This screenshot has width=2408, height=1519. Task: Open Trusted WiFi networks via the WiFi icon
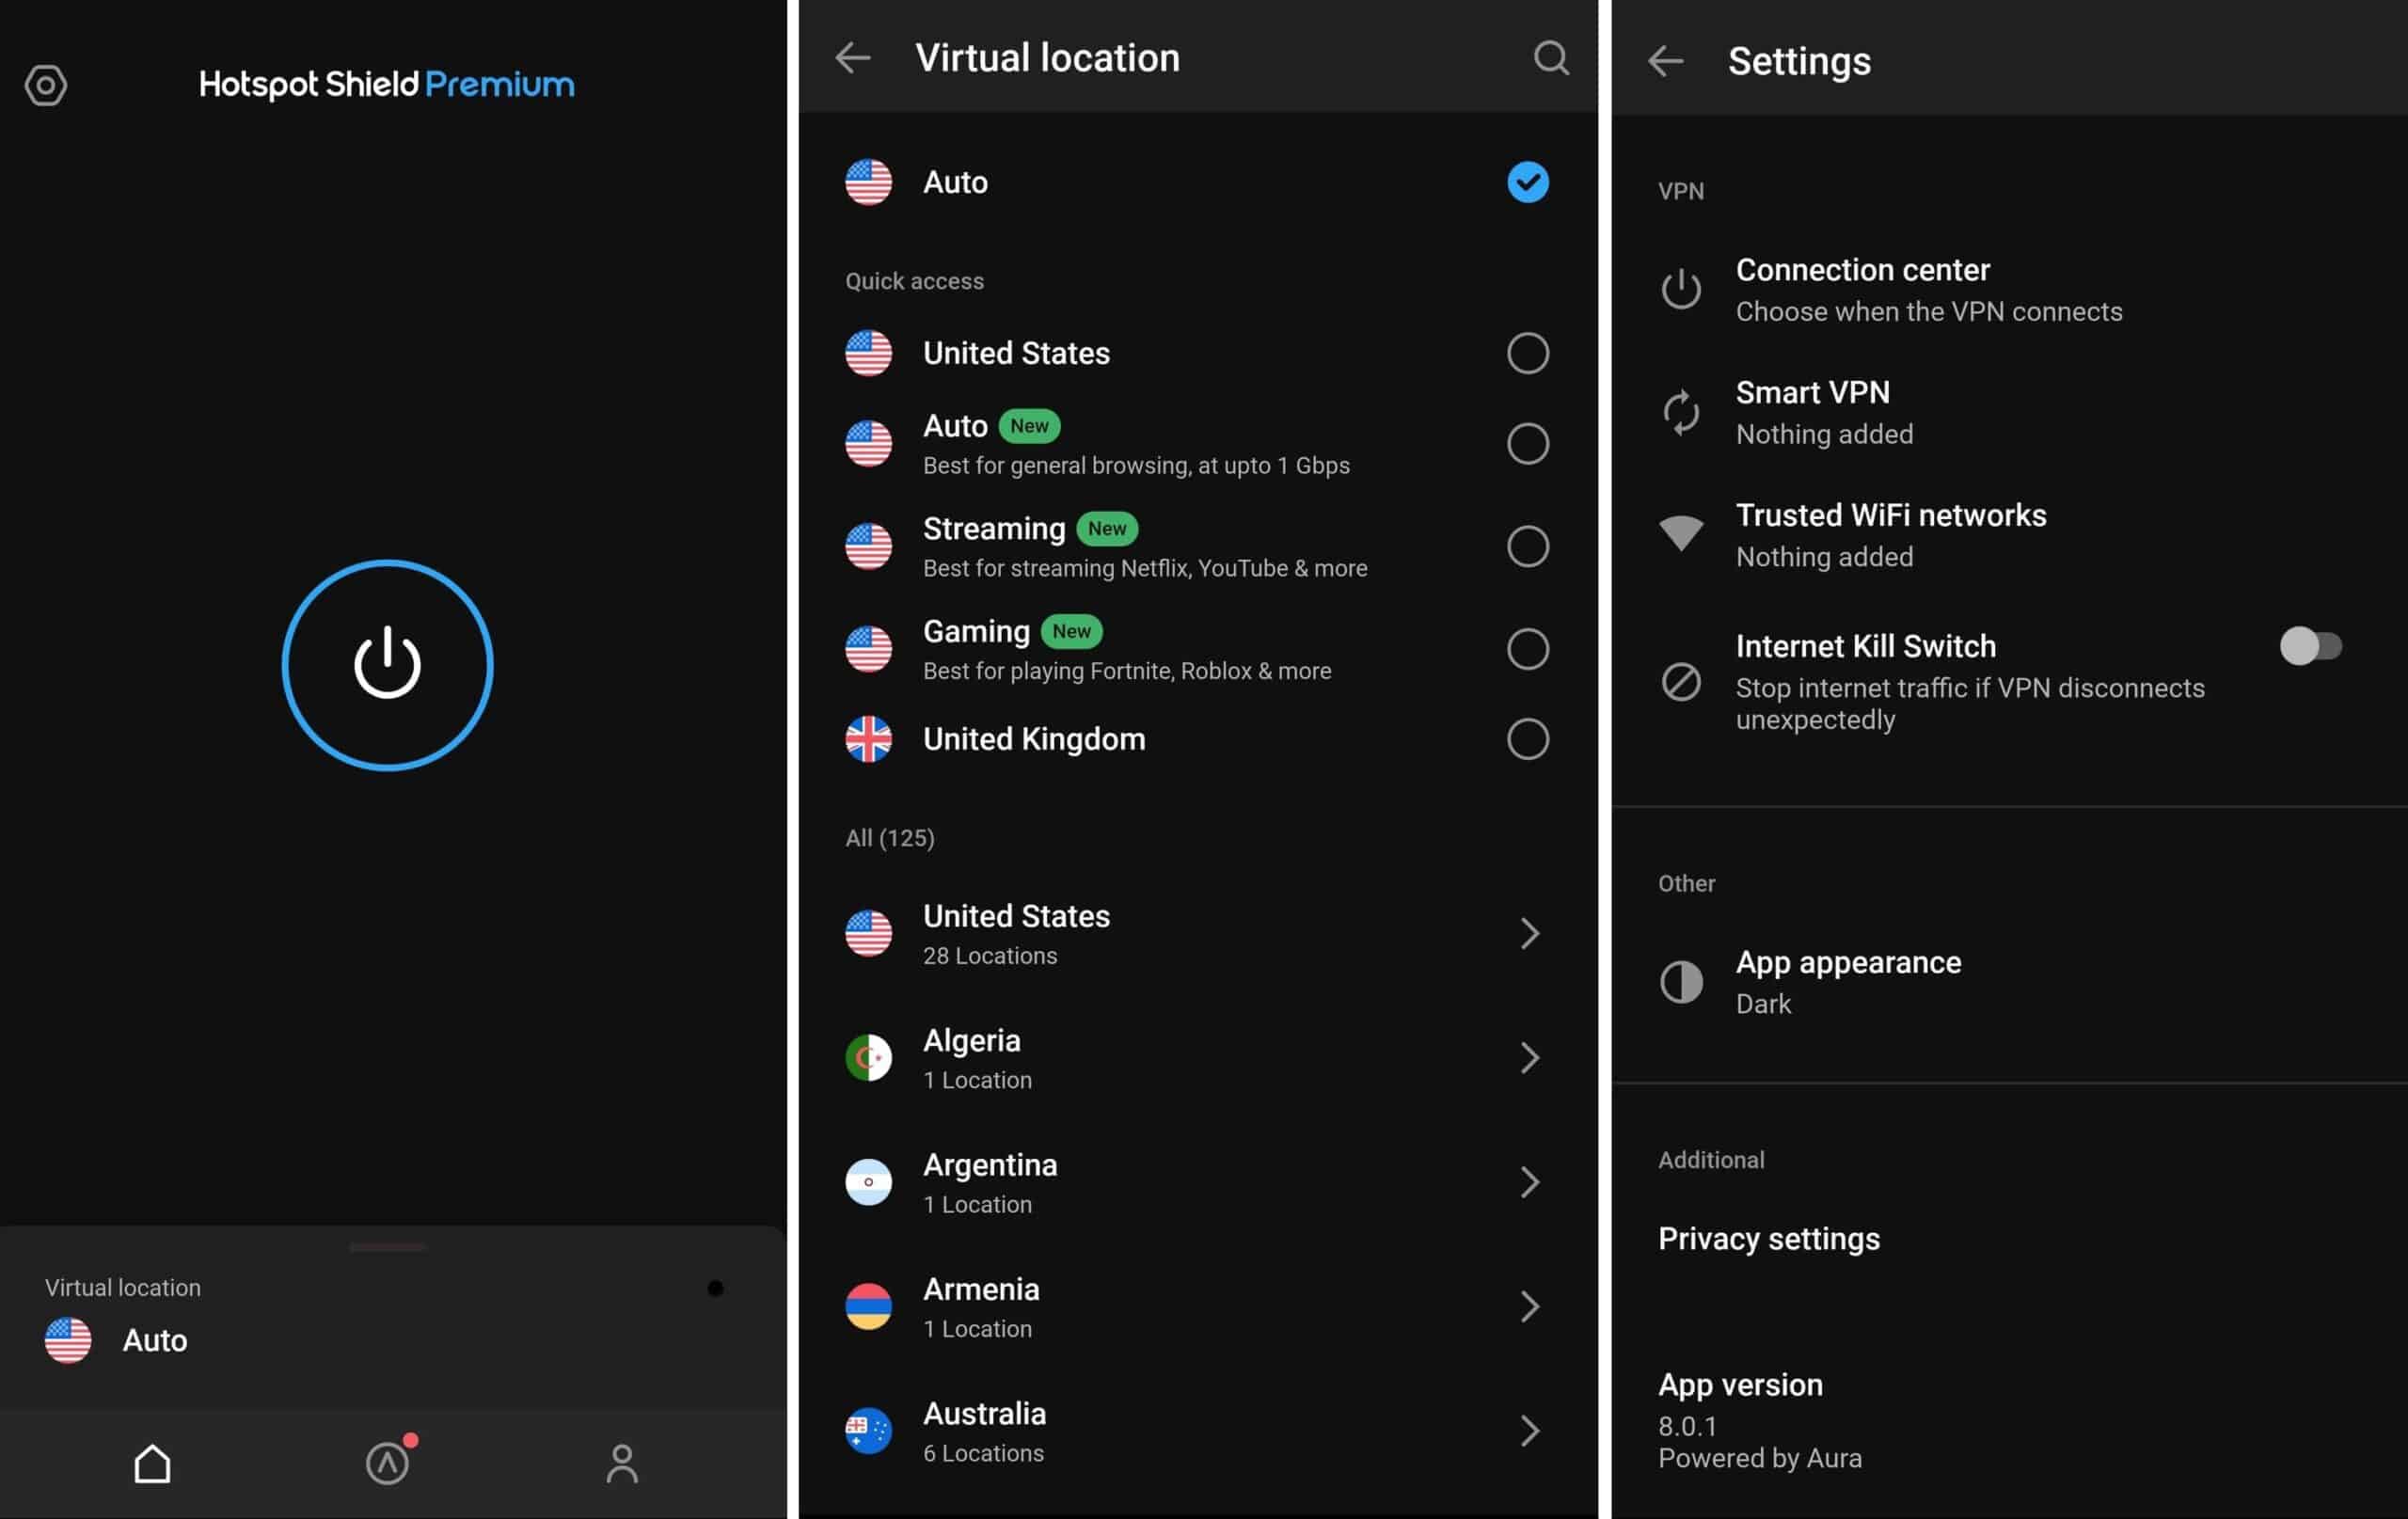1681,533
